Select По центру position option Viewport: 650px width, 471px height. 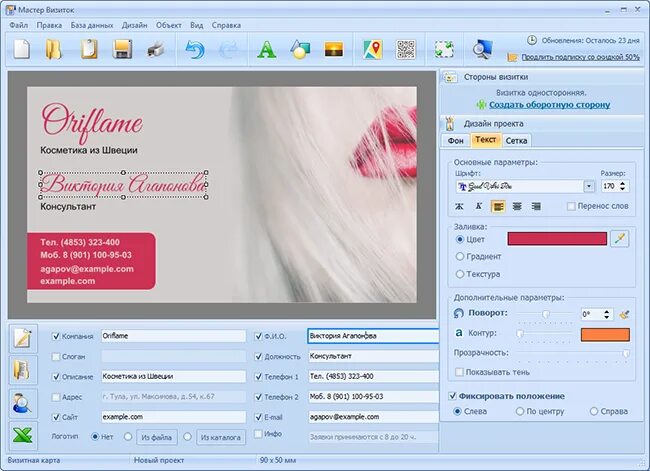[519, 411]
